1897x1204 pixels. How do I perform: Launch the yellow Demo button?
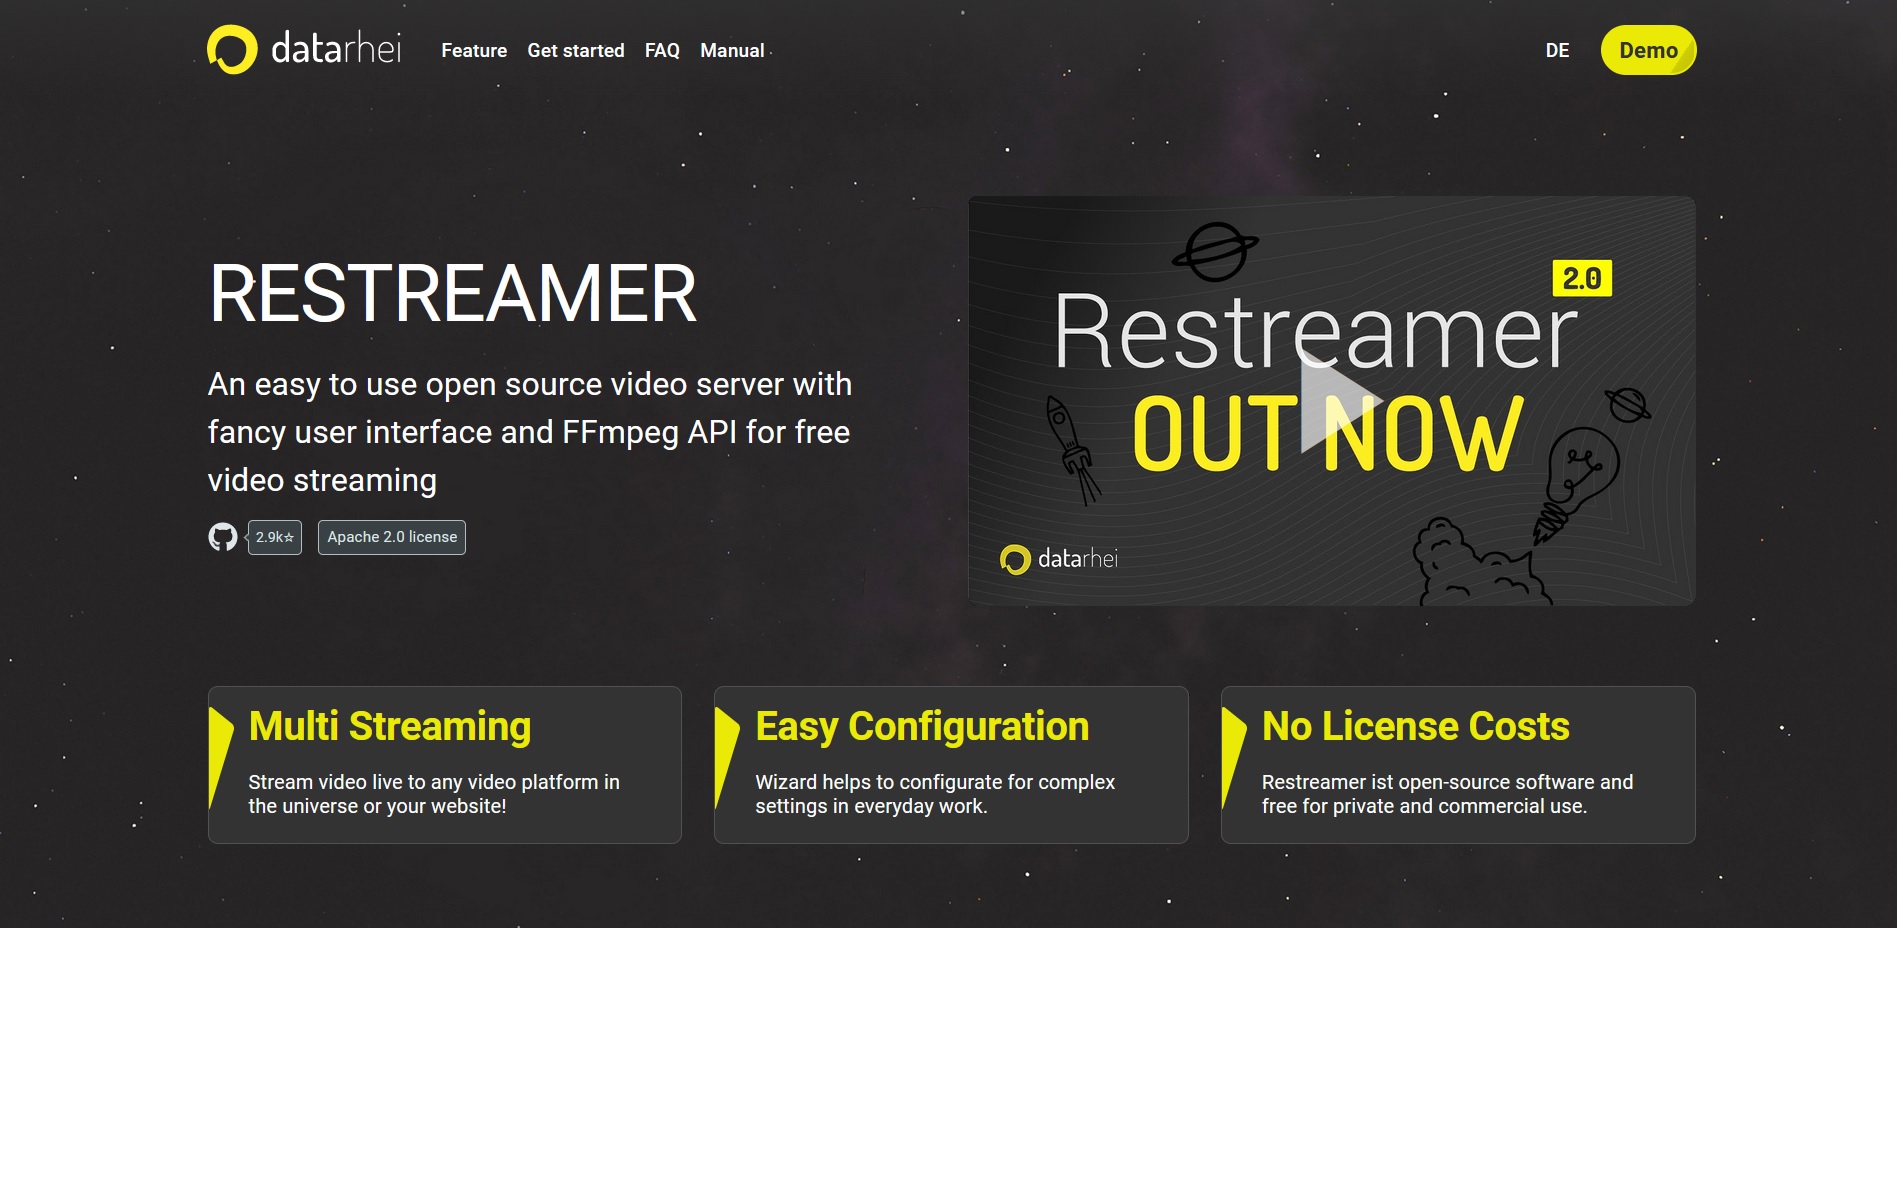tap(1648, 50)
